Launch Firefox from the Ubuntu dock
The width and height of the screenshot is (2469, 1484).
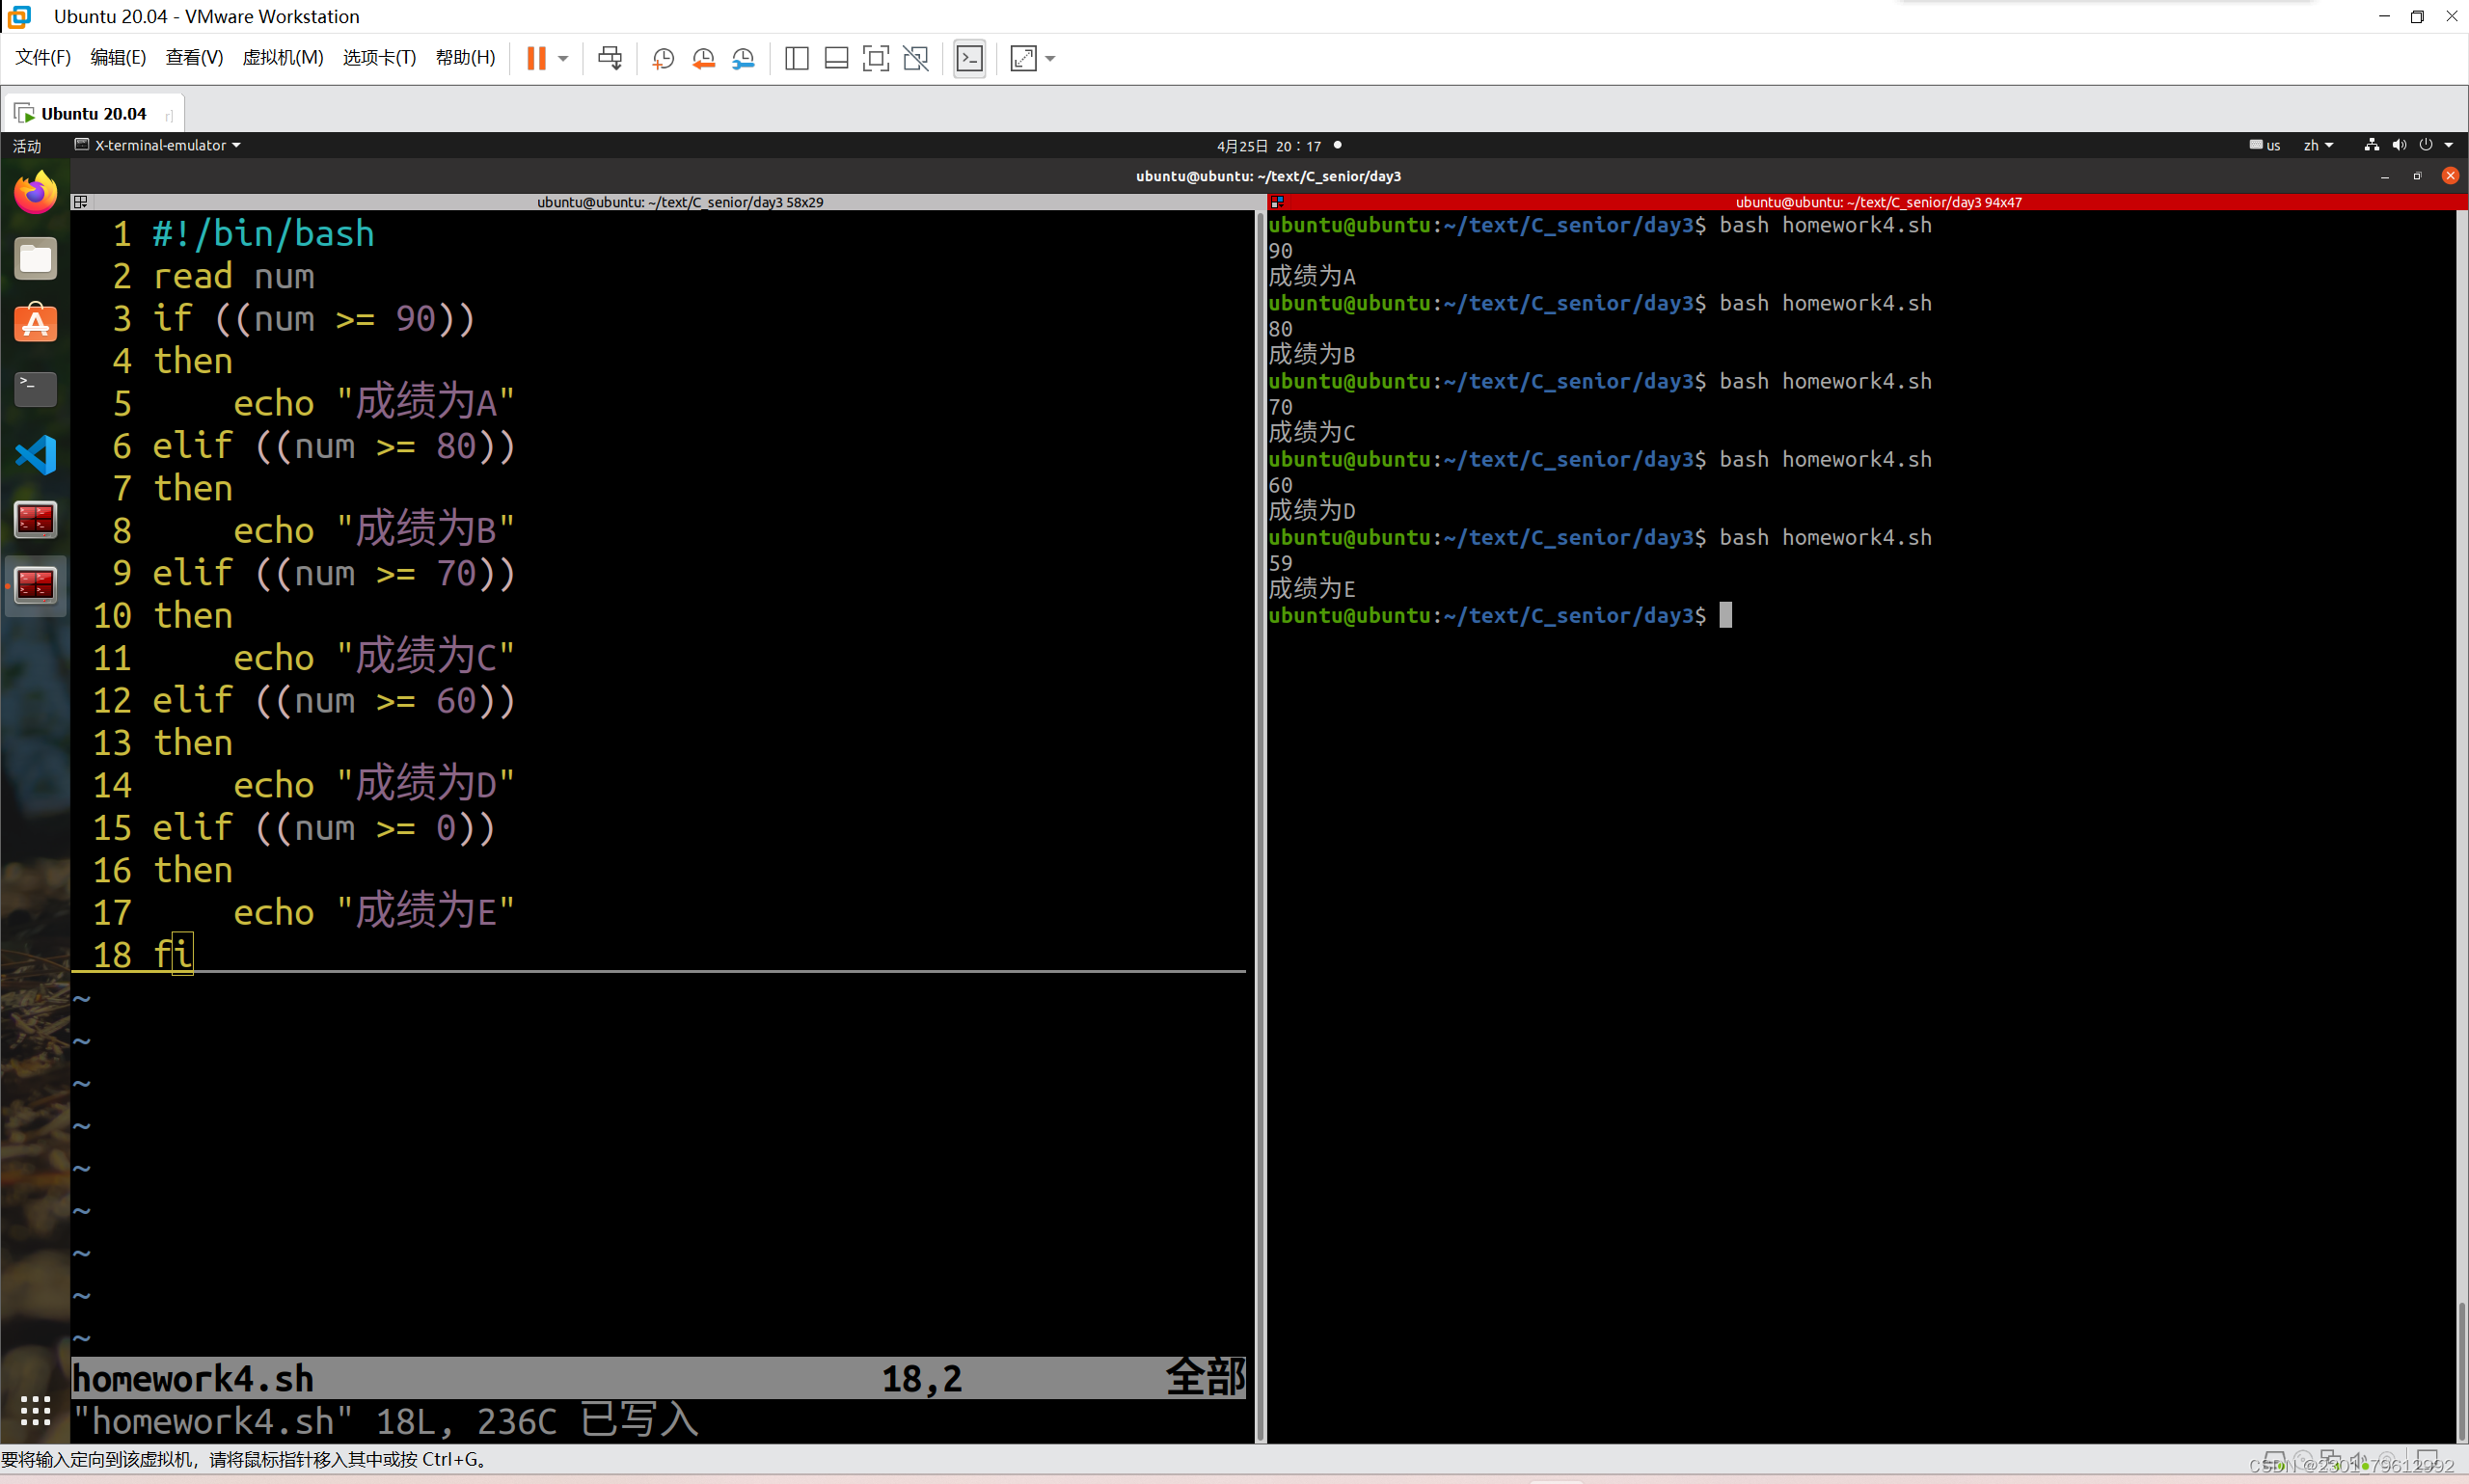click(x=35, y=193)
